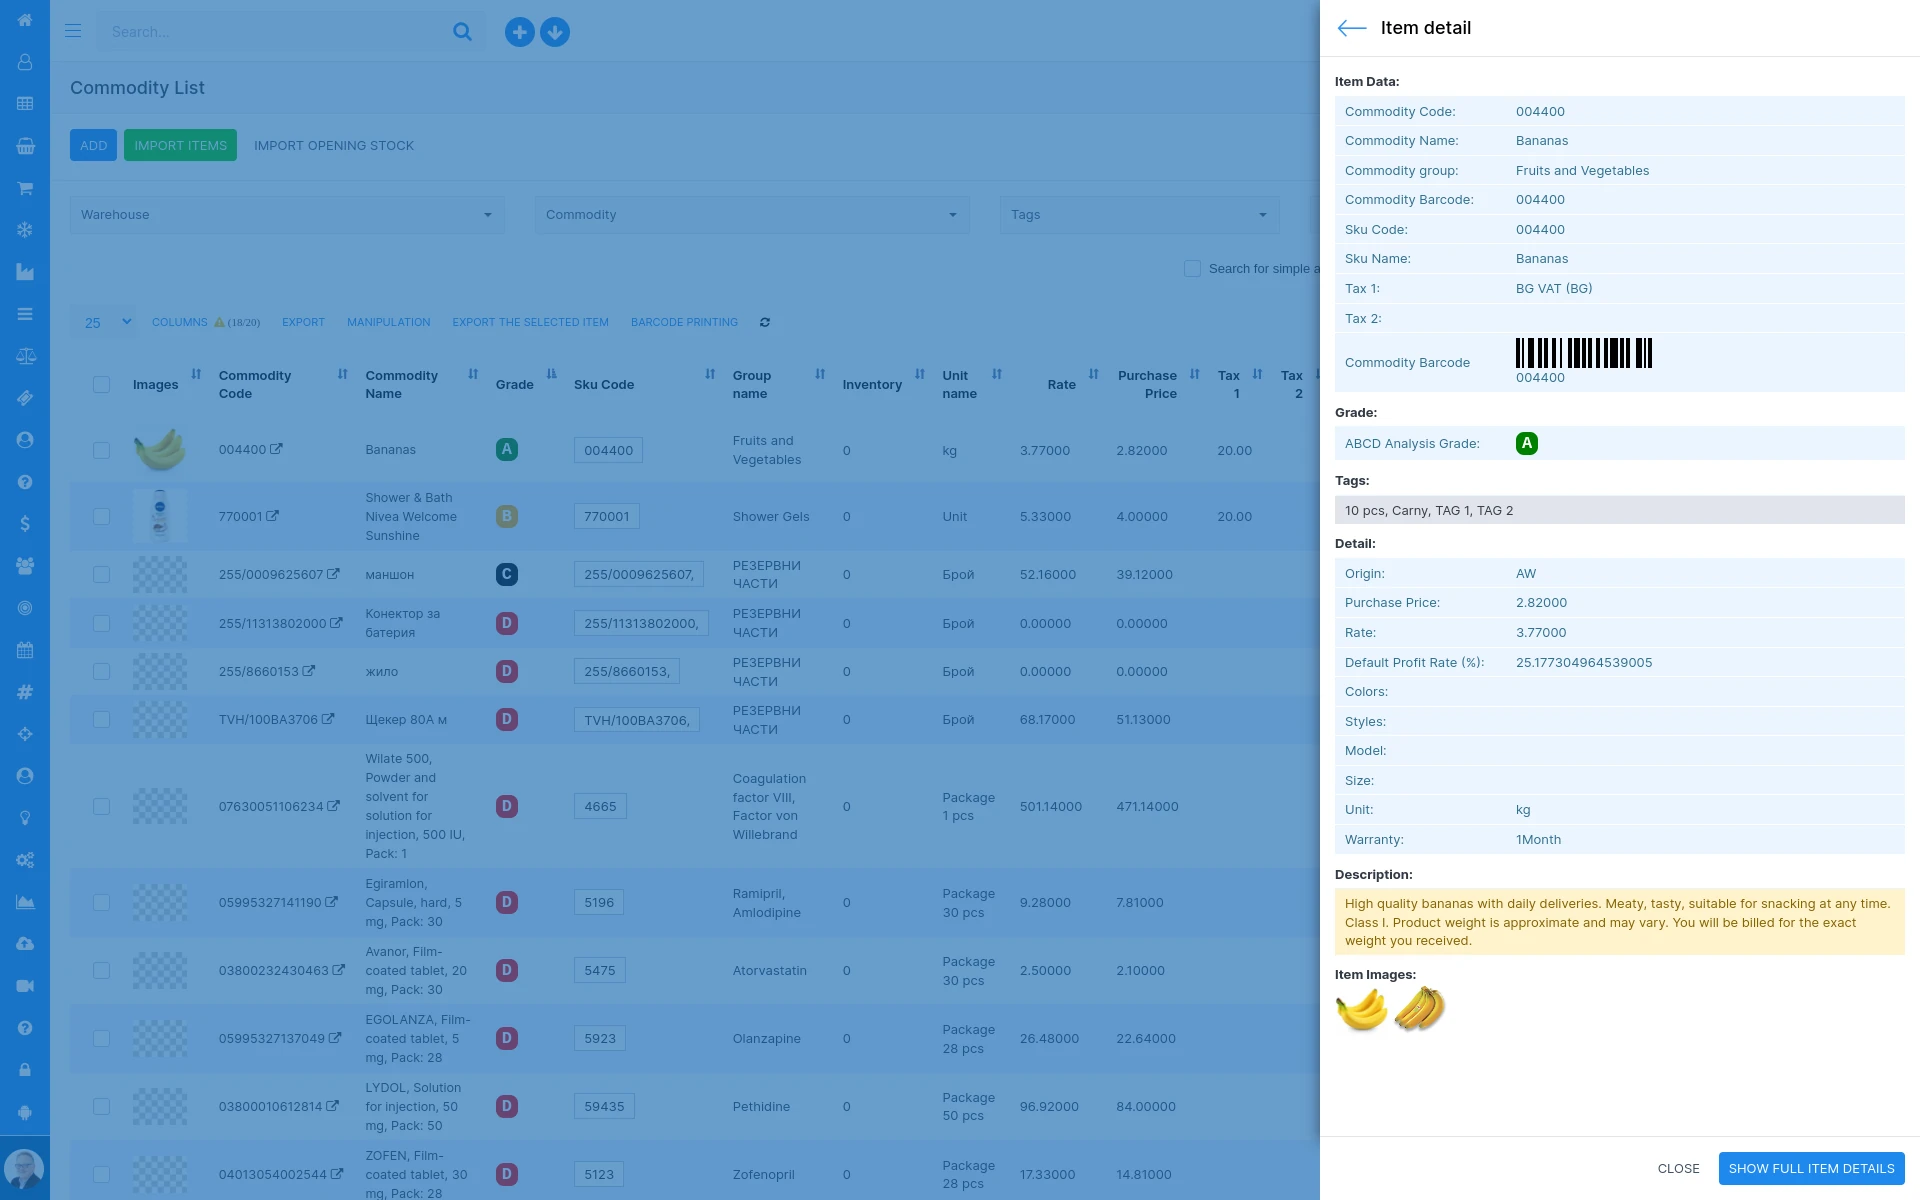The width and height of the screenshot is (1920, 1200).
Task: Click the refresh table icon
Action: pyautogui.click(x=765, y=322)
